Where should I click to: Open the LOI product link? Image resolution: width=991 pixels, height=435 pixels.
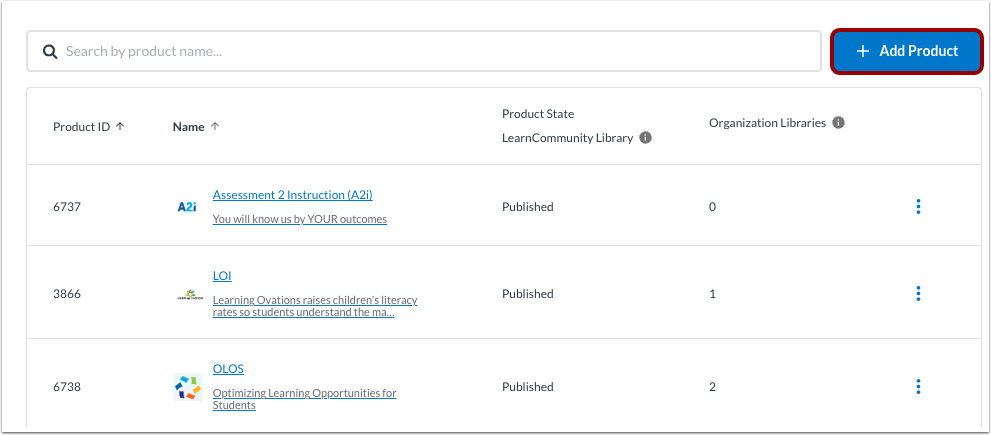[222, 276]
